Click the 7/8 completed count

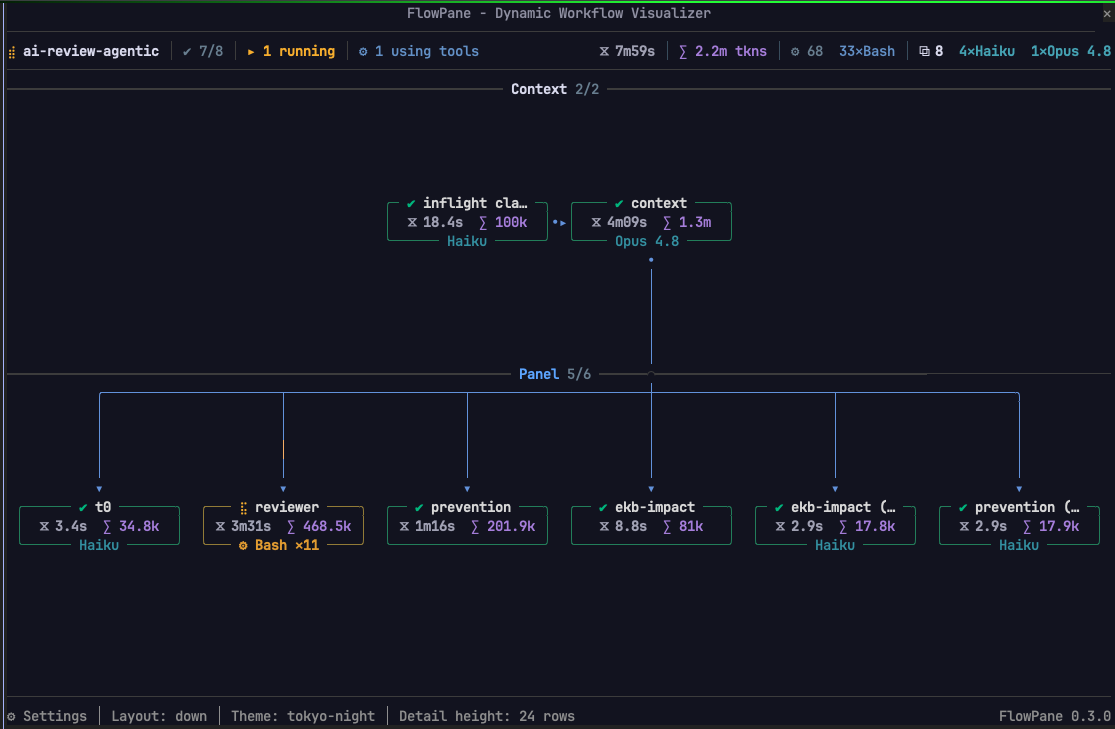point(211,51)
